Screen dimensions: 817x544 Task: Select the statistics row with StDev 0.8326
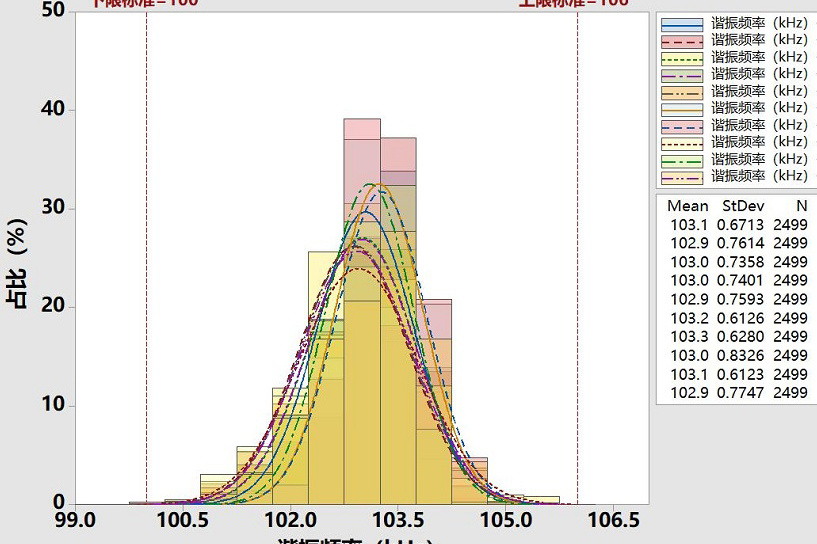click(738, 355)
